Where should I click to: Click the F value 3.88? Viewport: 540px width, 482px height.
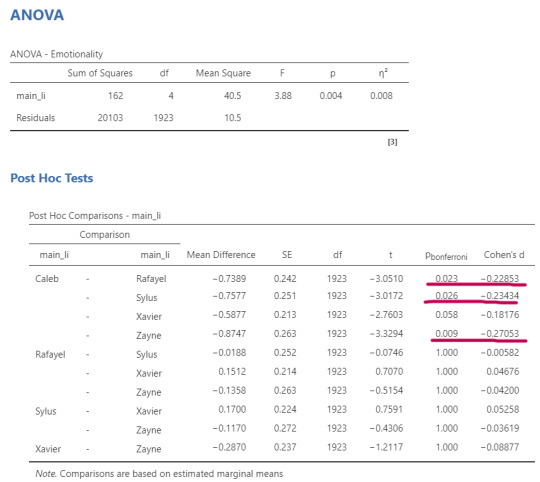pyautogui.click(x=283, y=95)
